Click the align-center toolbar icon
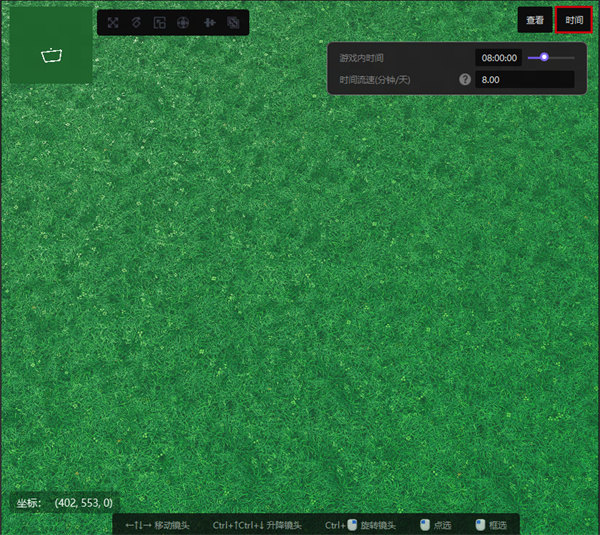The height and width of the screenshot is (535, 600). click(x=209, y=22)
